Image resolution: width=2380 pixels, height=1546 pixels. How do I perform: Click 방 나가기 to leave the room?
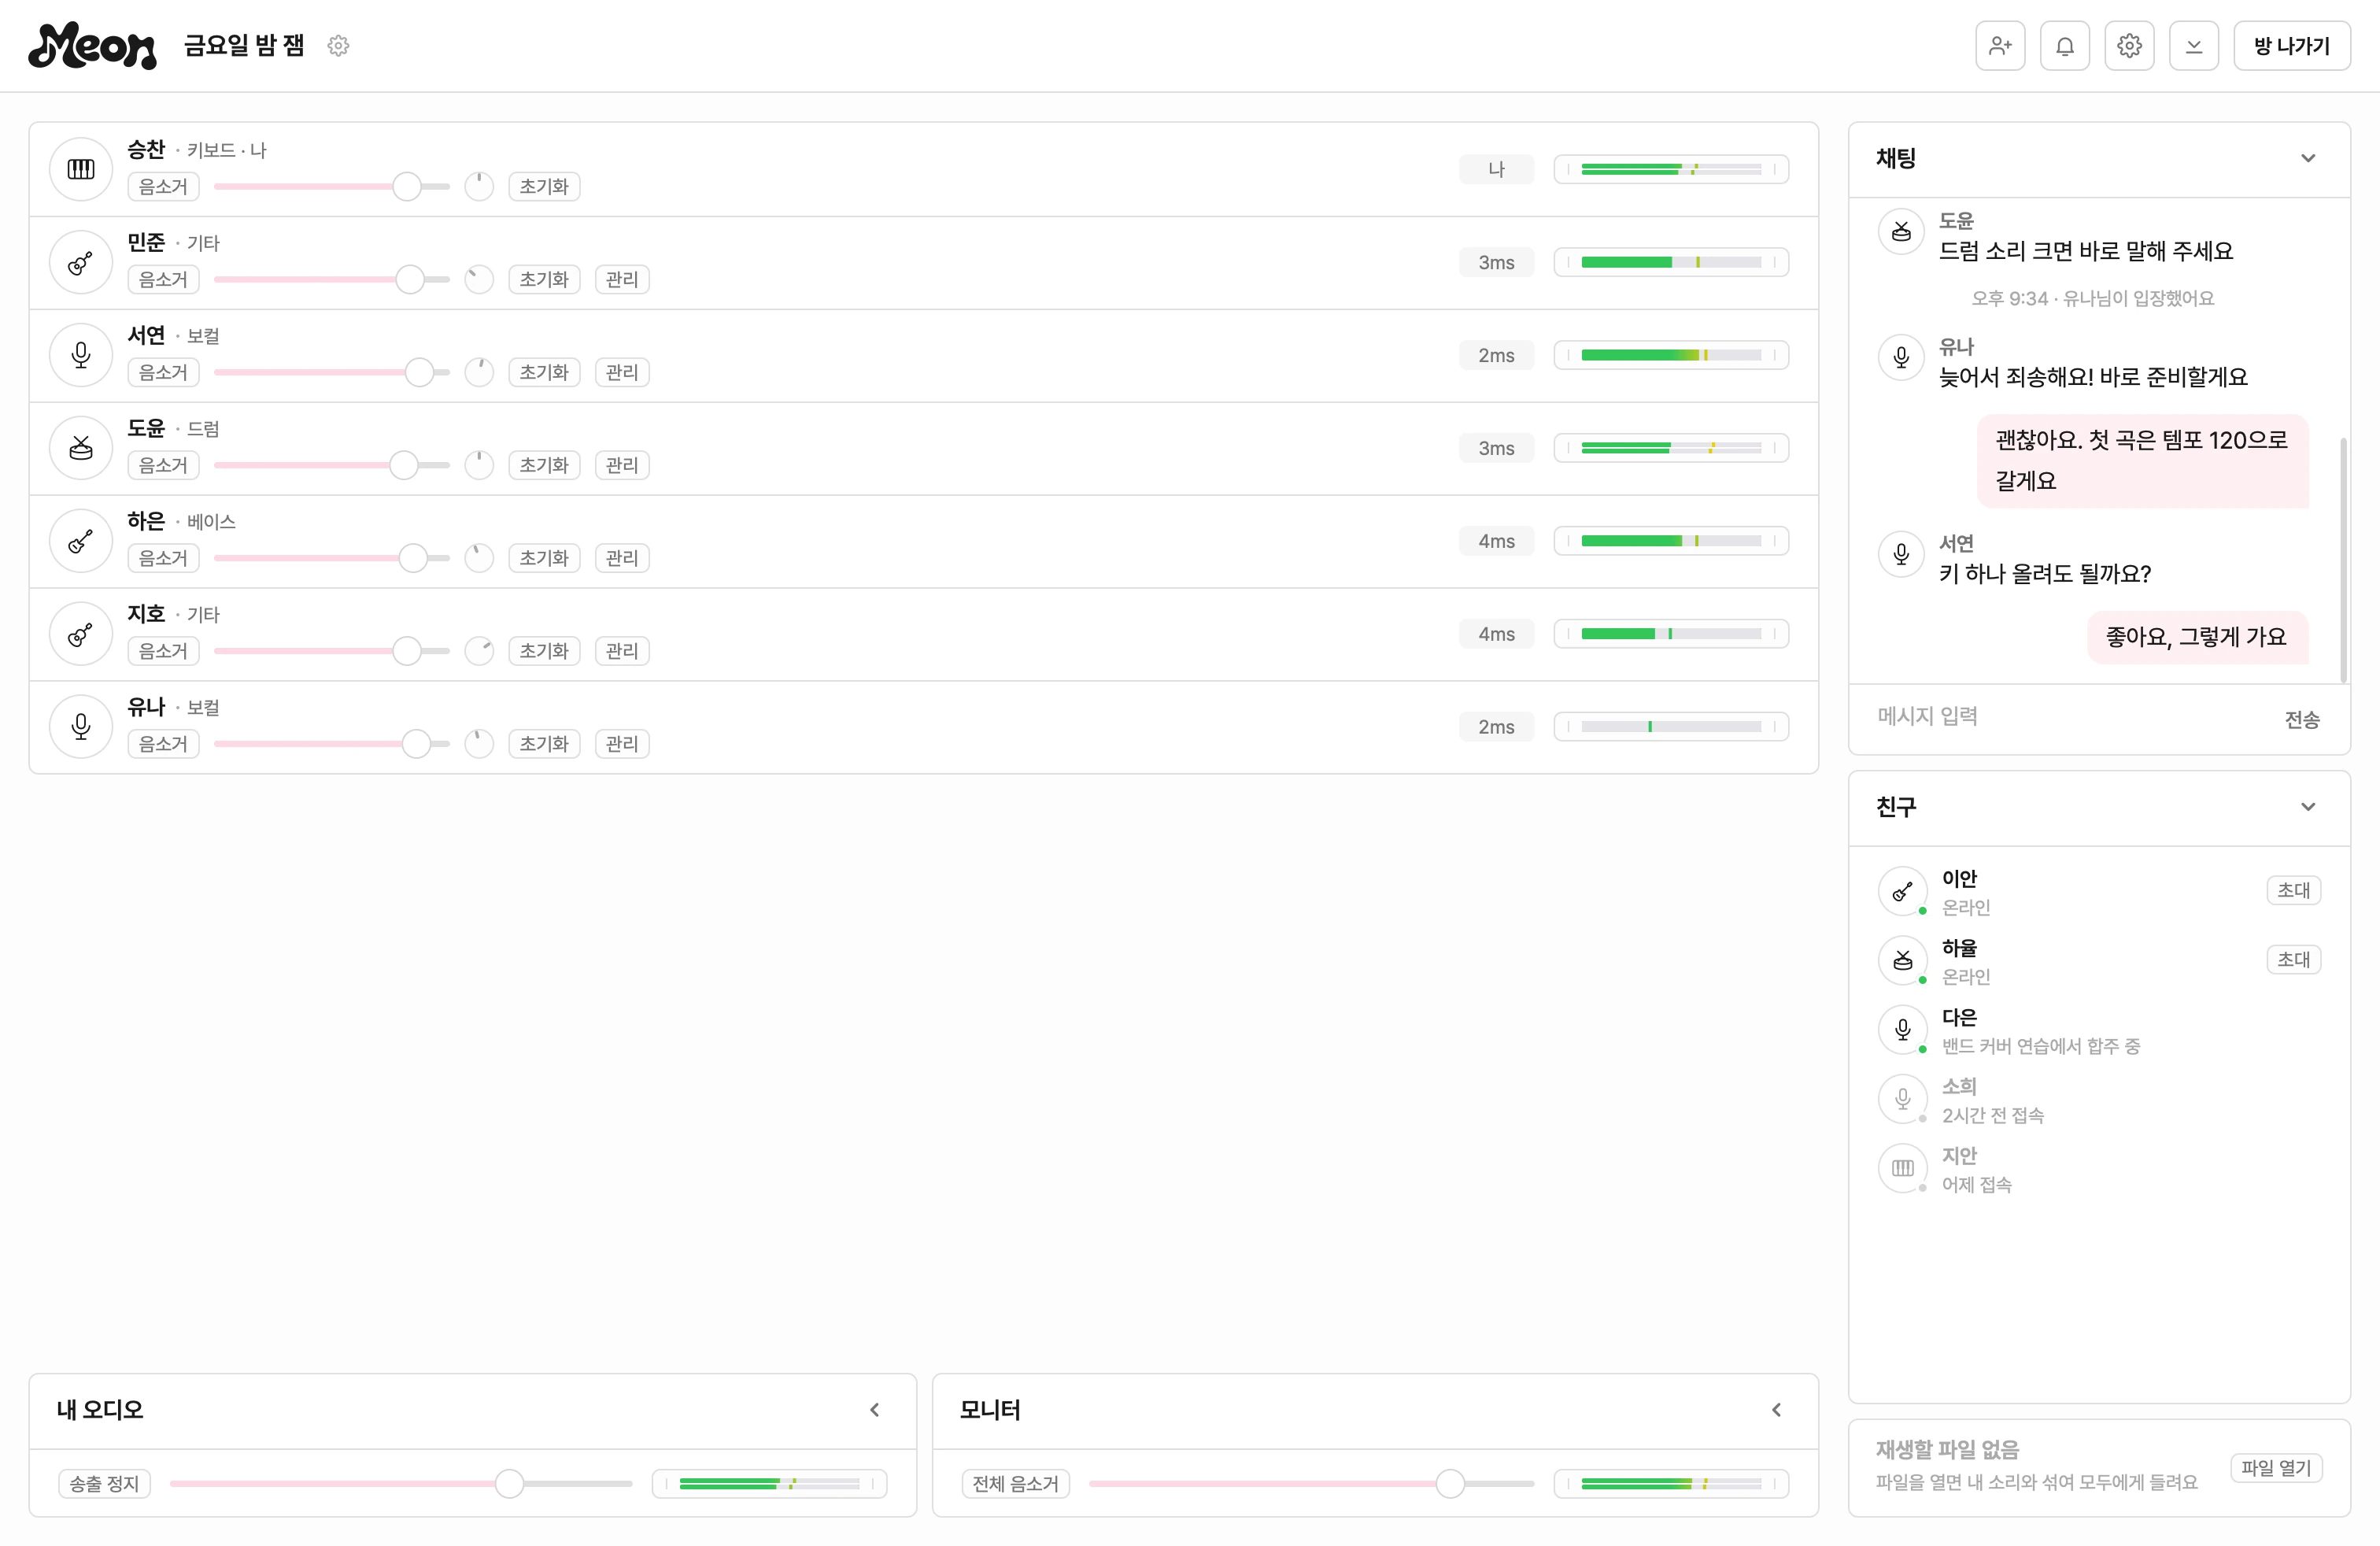click(x=2292, y=46)
